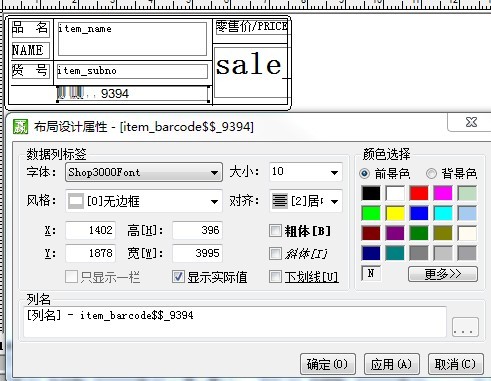This screenshot has width=491, height=381.
Task: Click the N no-color box
Action: coord(371,274)
